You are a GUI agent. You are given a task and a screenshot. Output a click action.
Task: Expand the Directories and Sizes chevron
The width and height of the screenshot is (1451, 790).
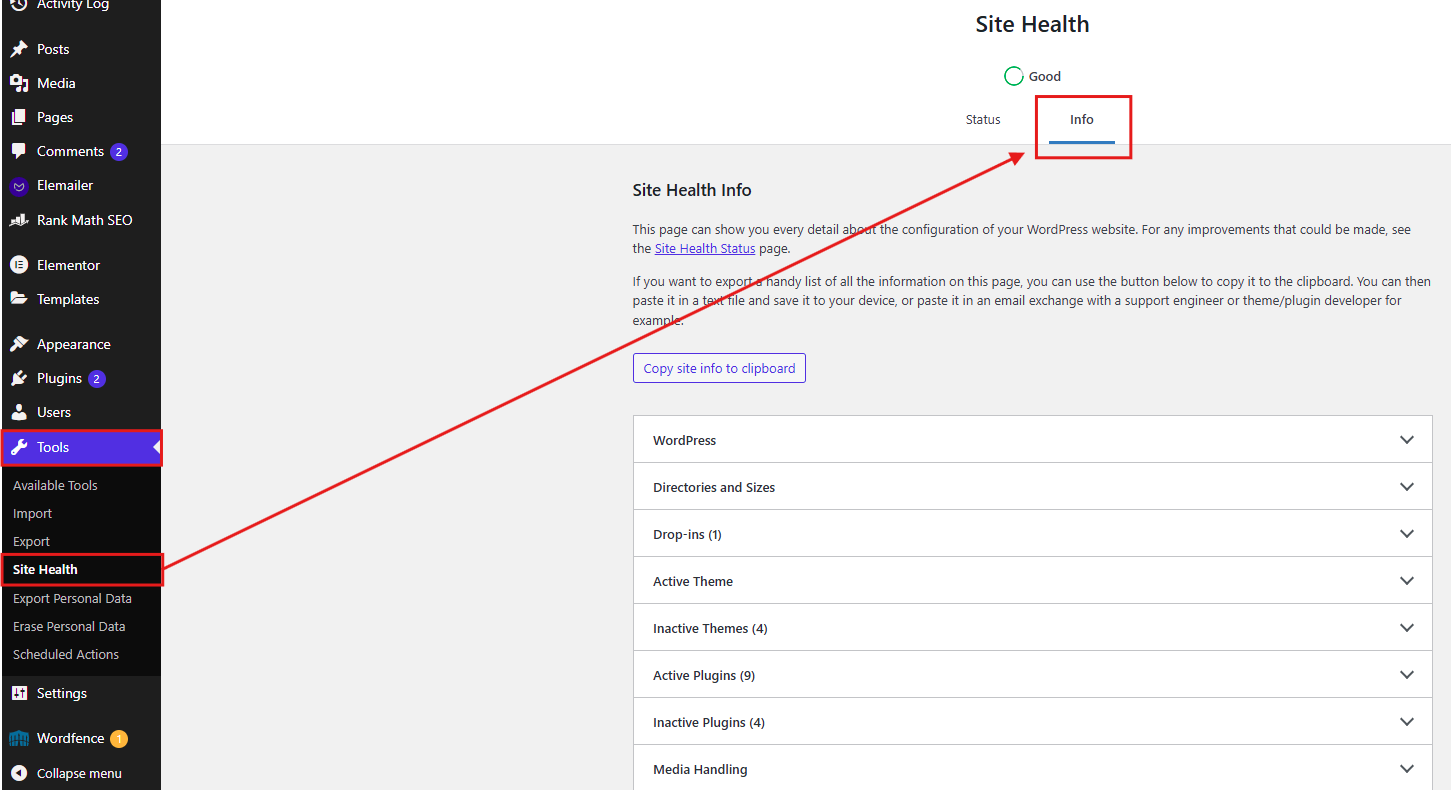coord(1406,487)
